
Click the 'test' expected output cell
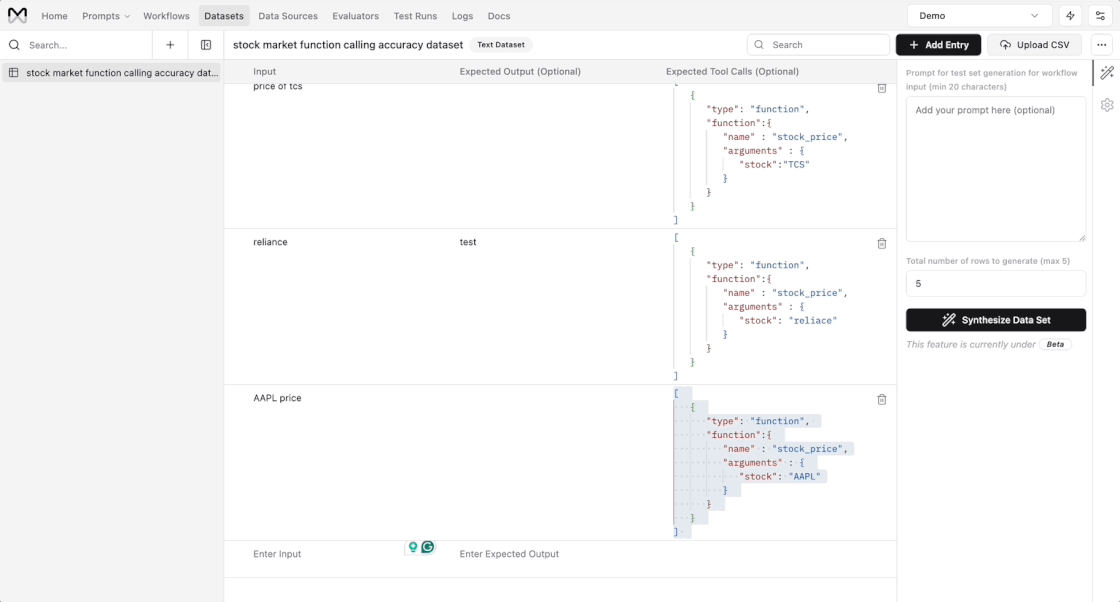pyautogui.click(x=468, y=242)
